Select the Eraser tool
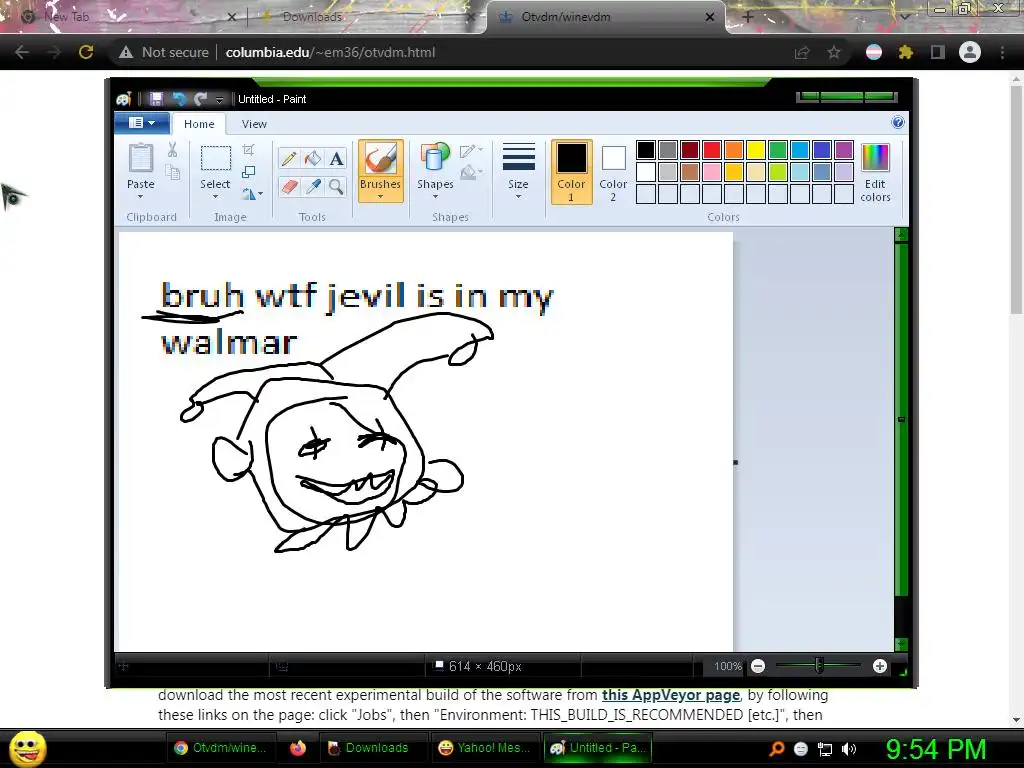Image resolution: width=1024 pixels, height=768 pixels. coord(289,187)
